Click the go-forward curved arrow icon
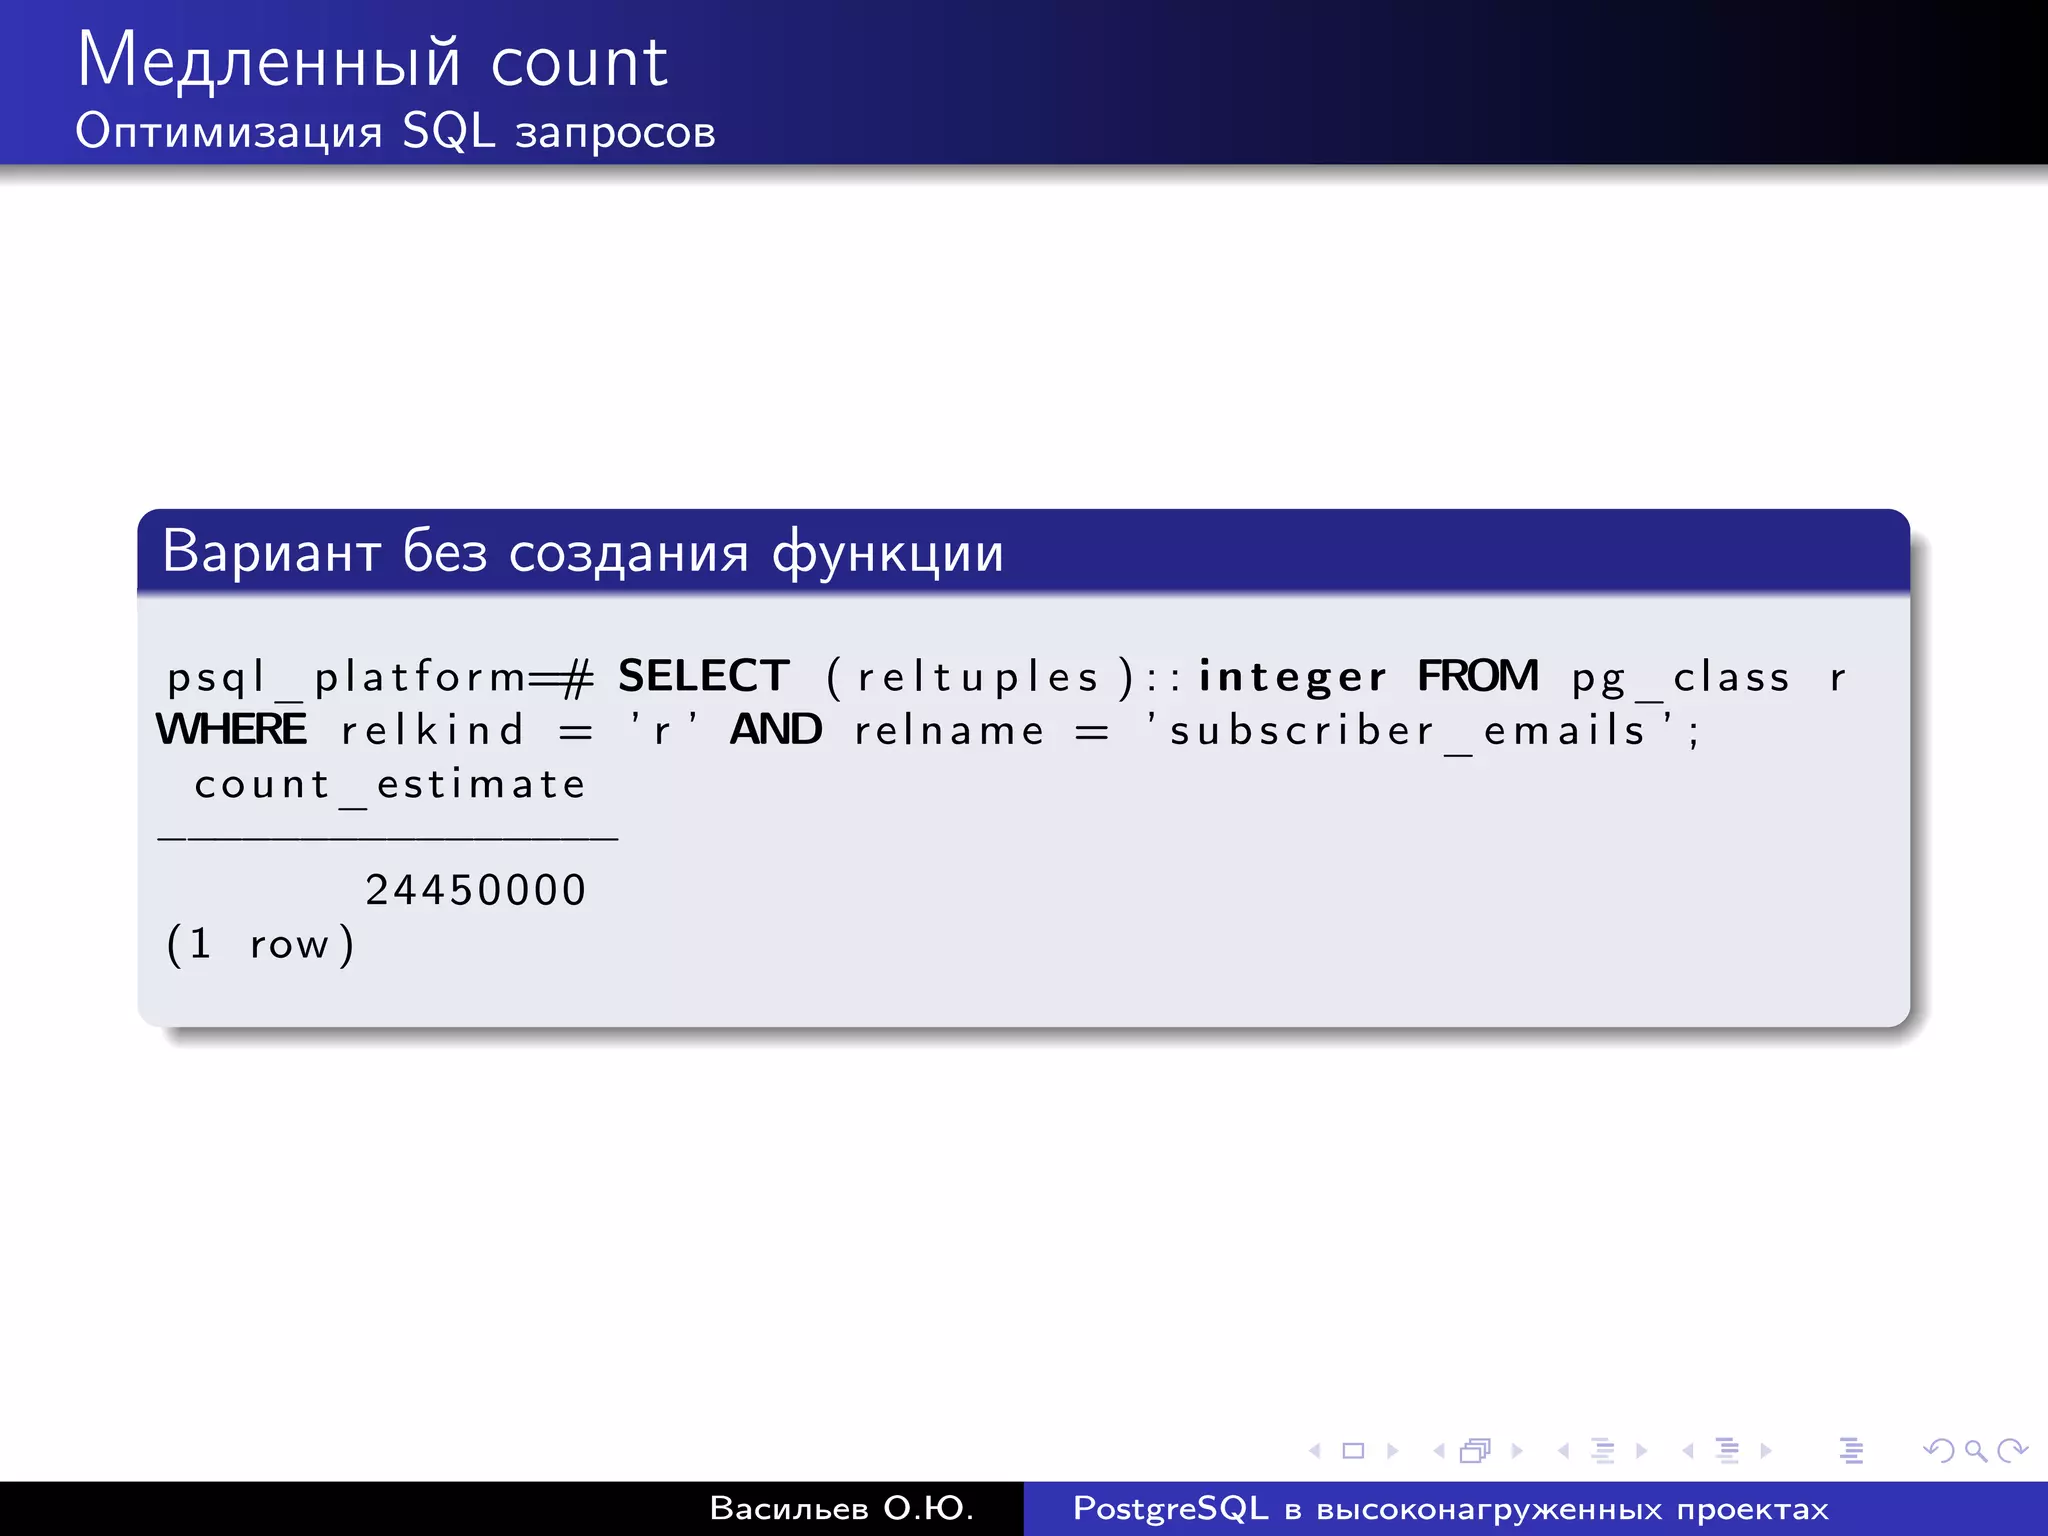2048x1536 pixels. [x=2012, y=1450]
